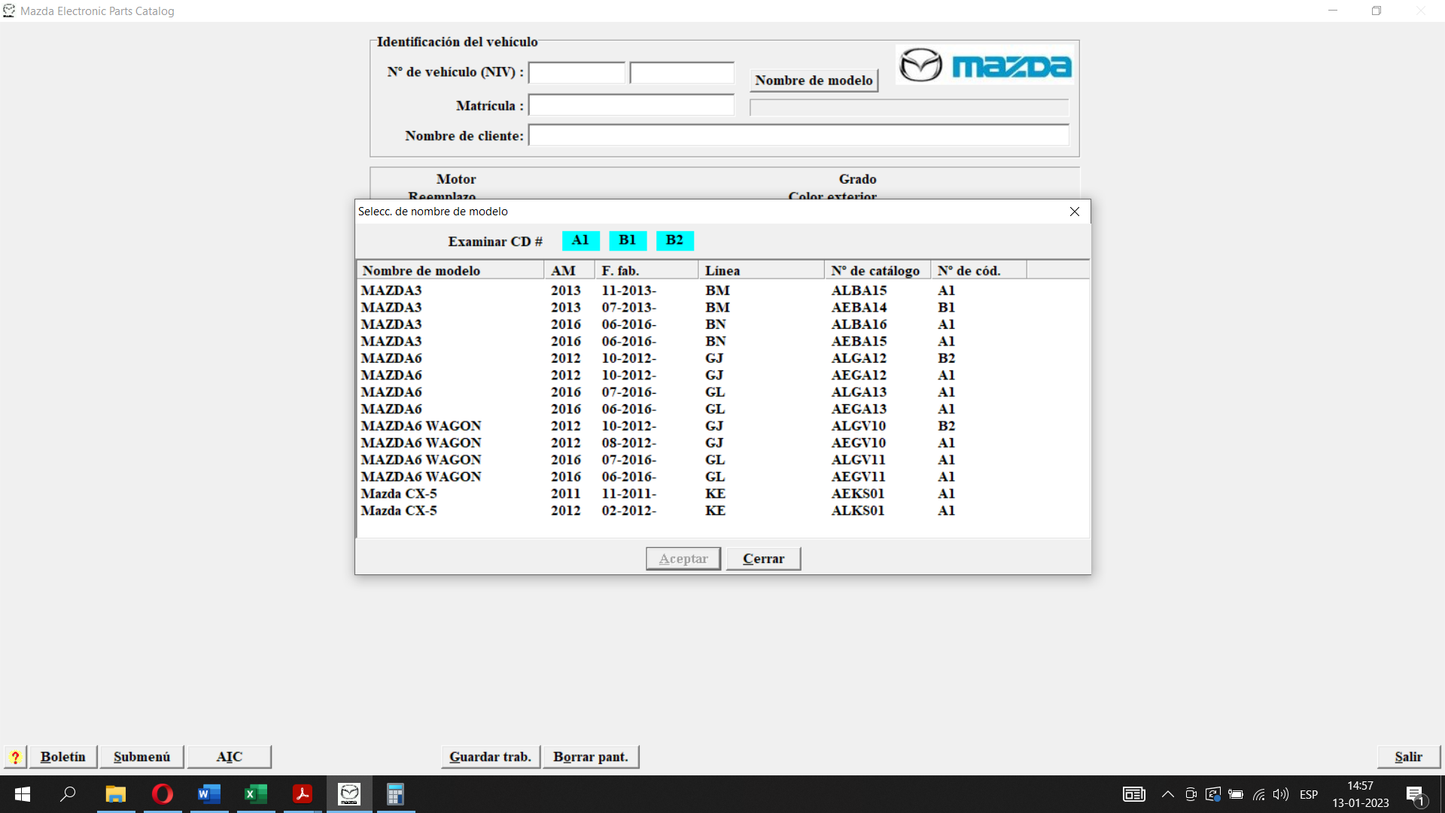The width and height of the screenshot is (1445, 813).
Task: Select Mazda catalog icon in taskbar
Action: [349, 795]
